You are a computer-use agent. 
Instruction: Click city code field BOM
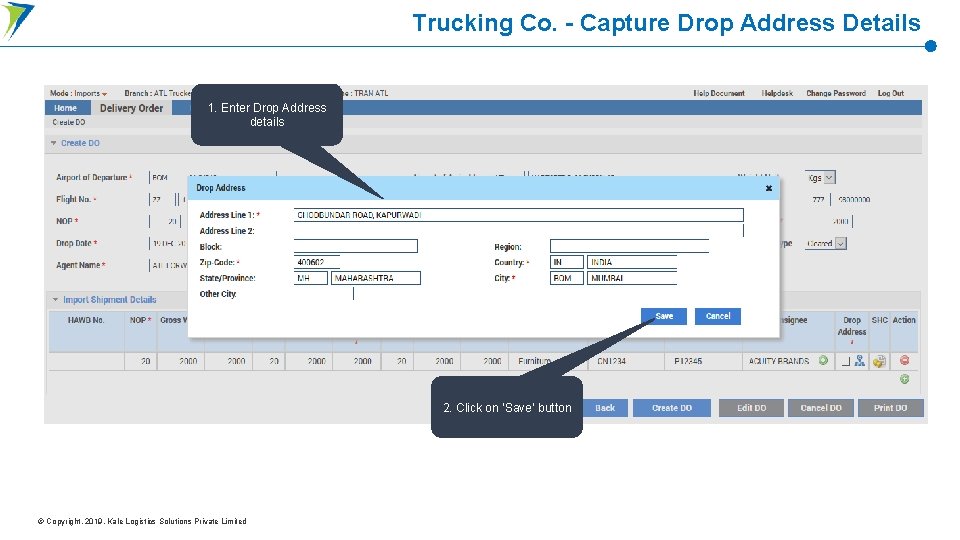[x=566, y=278]
